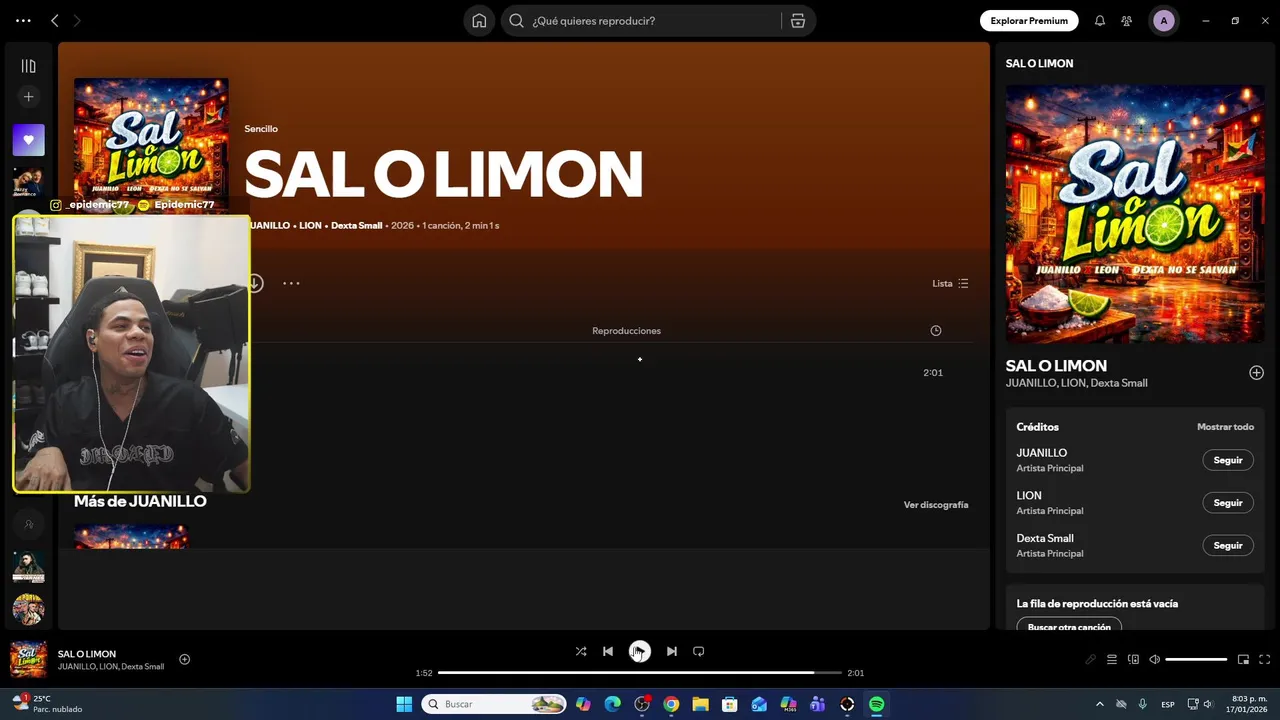Open the Dexta Small artist link in header
Screen dimensions: 1280x720
(x=357, y=226)
